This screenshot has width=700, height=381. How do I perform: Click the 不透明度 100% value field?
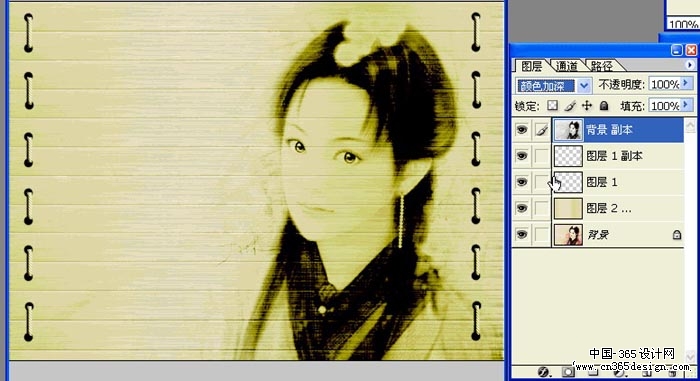665,84
